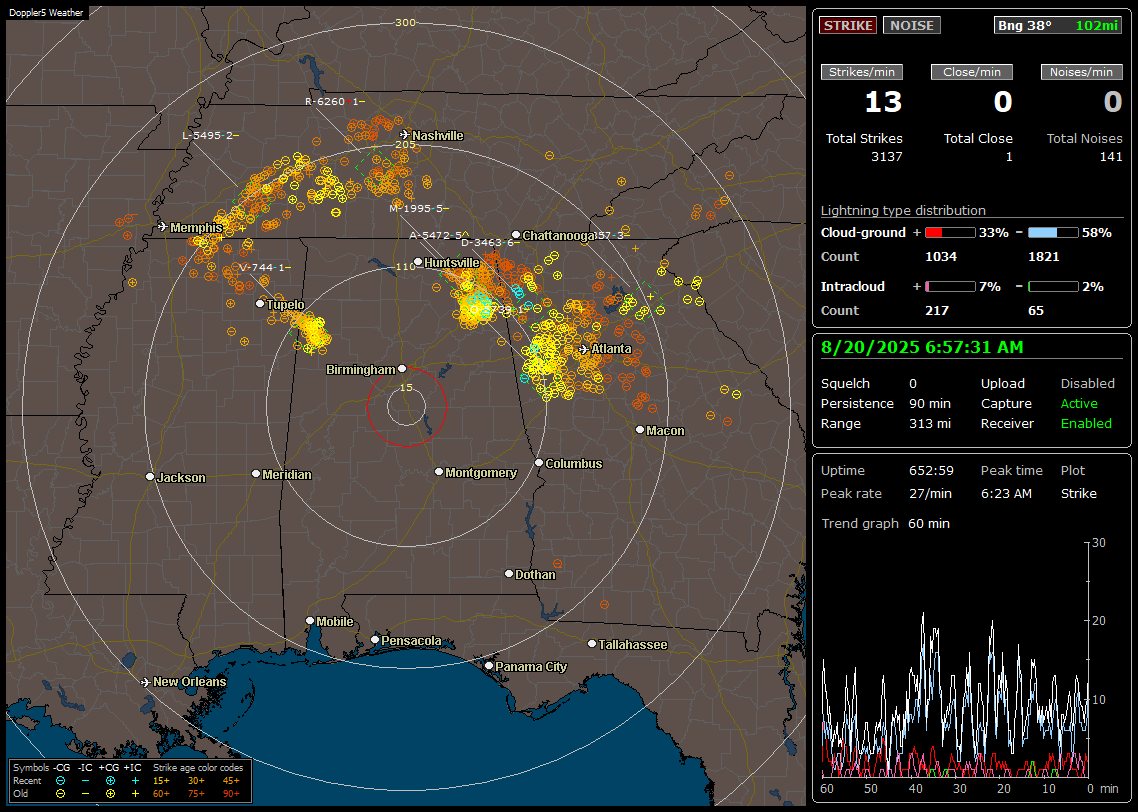Click the Strikes/min label box
This screenshot has height=812, width=1138.
[862, 72]
